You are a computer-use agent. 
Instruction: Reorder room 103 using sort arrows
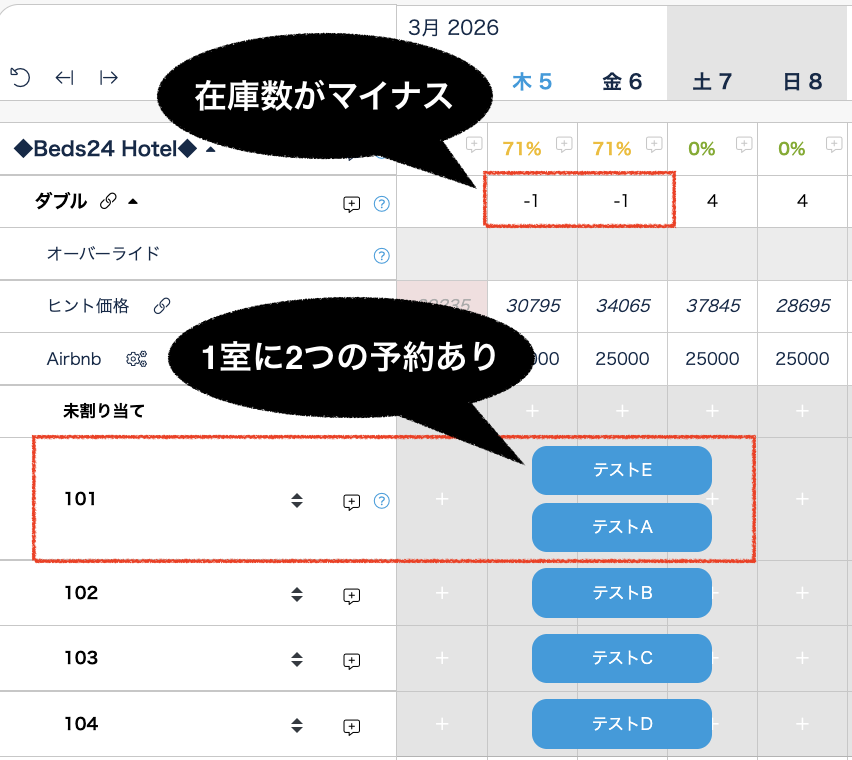297,660
